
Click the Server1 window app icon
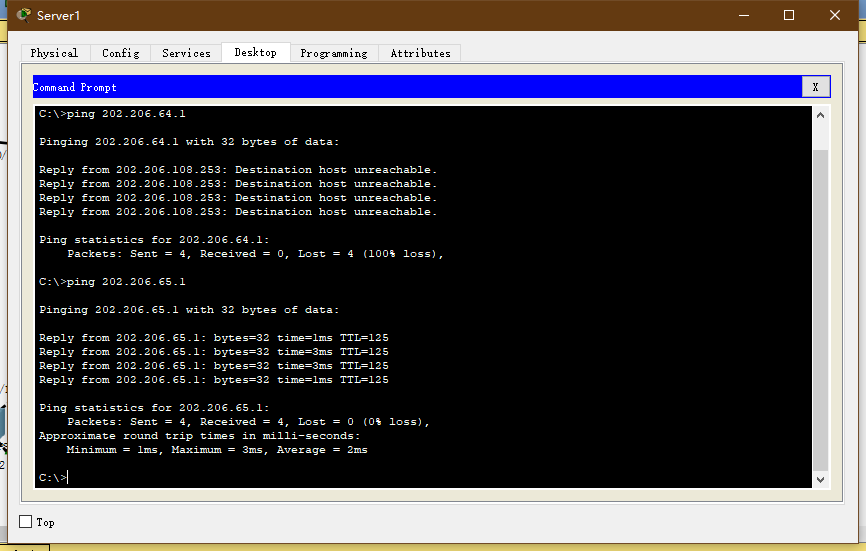(x=23, y=15)
